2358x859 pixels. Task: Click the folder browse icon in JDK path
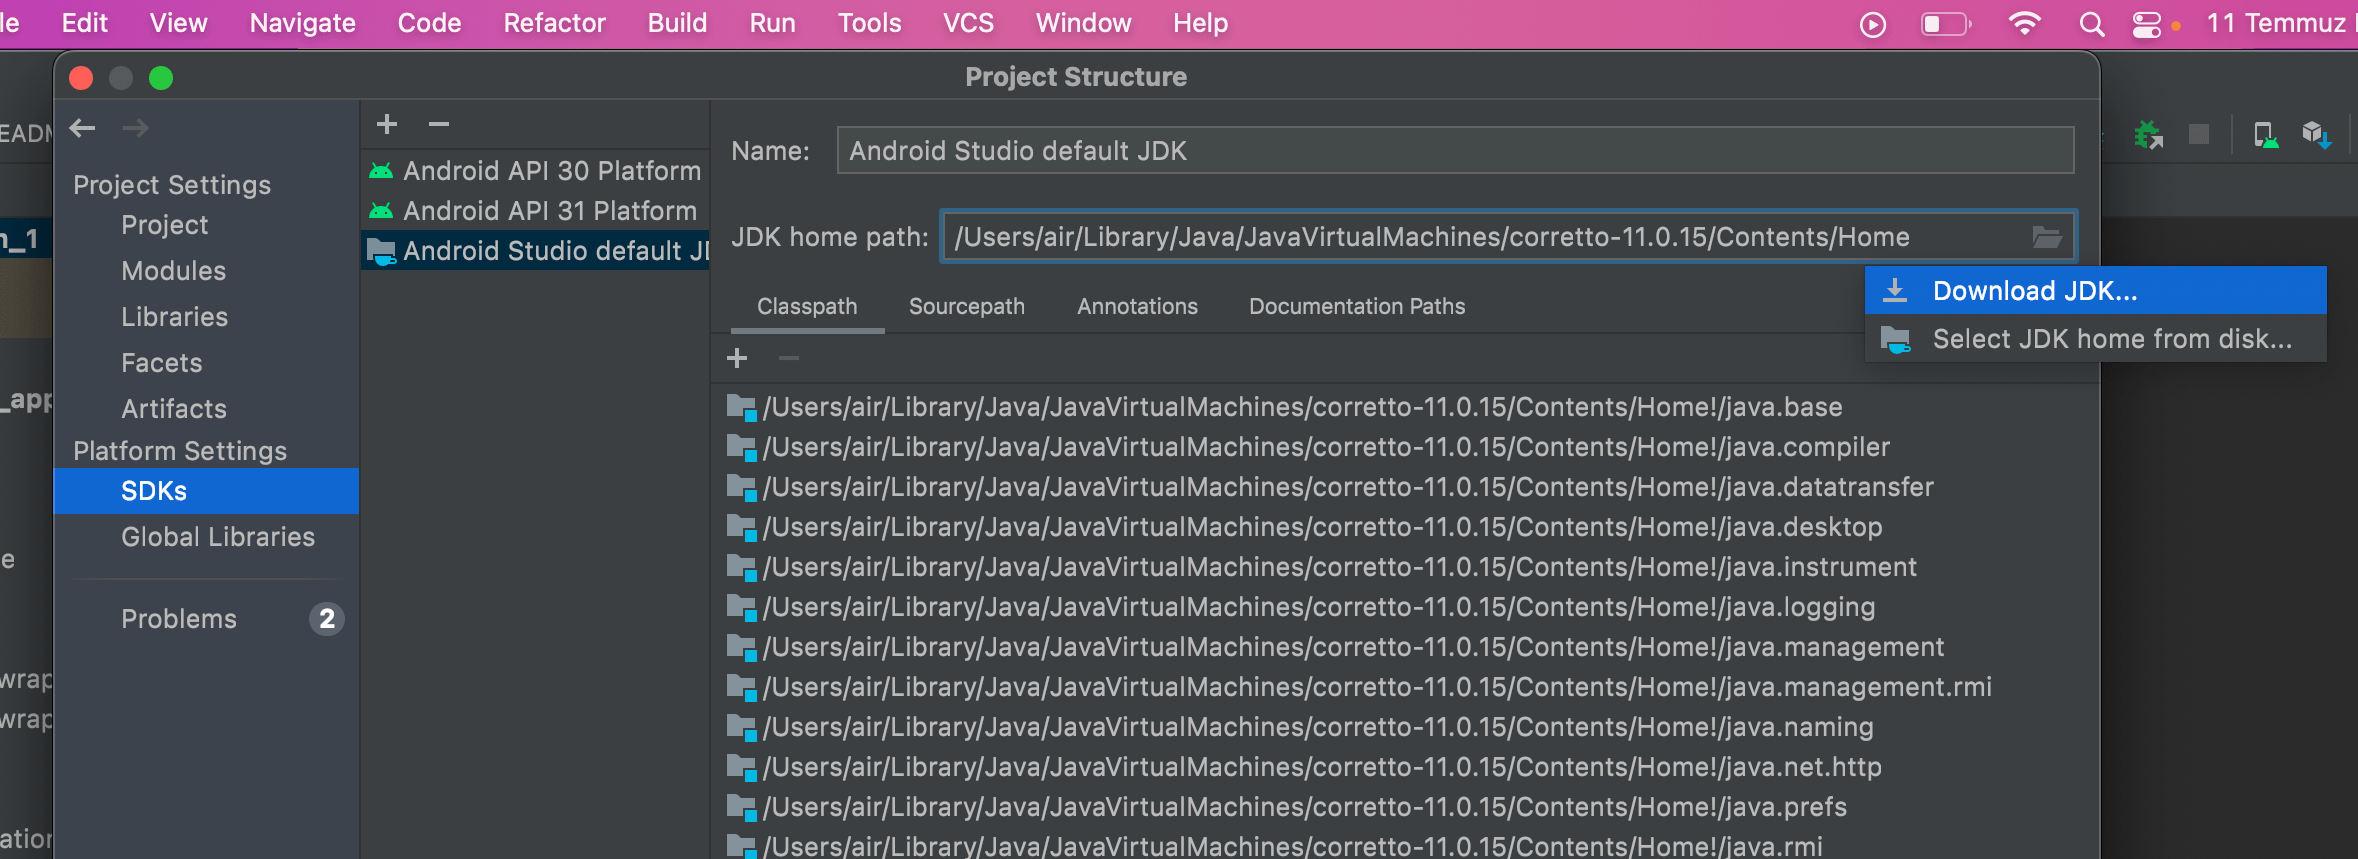pyautogui.click(x=2047, y=237)
